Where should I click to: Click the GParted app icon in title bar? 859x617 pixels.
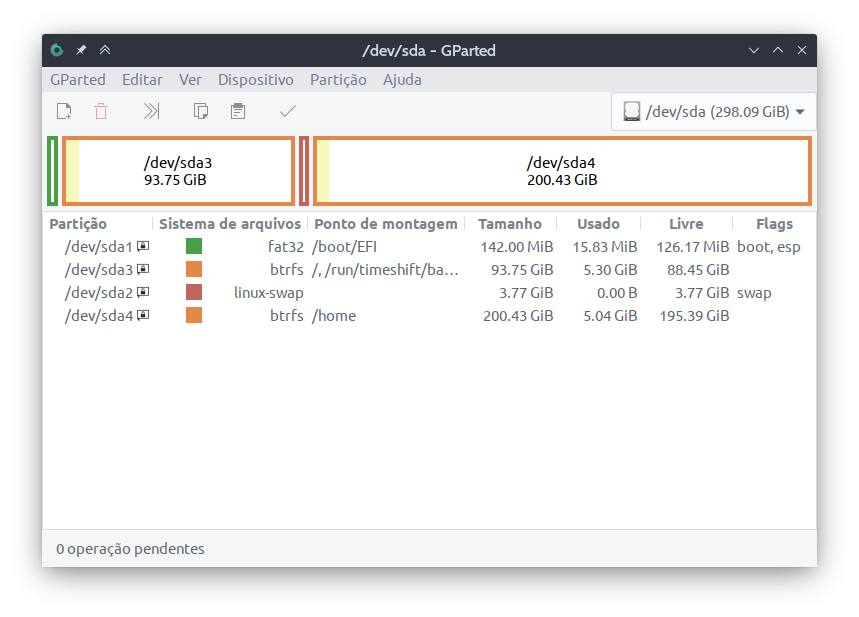pos(57,50)
